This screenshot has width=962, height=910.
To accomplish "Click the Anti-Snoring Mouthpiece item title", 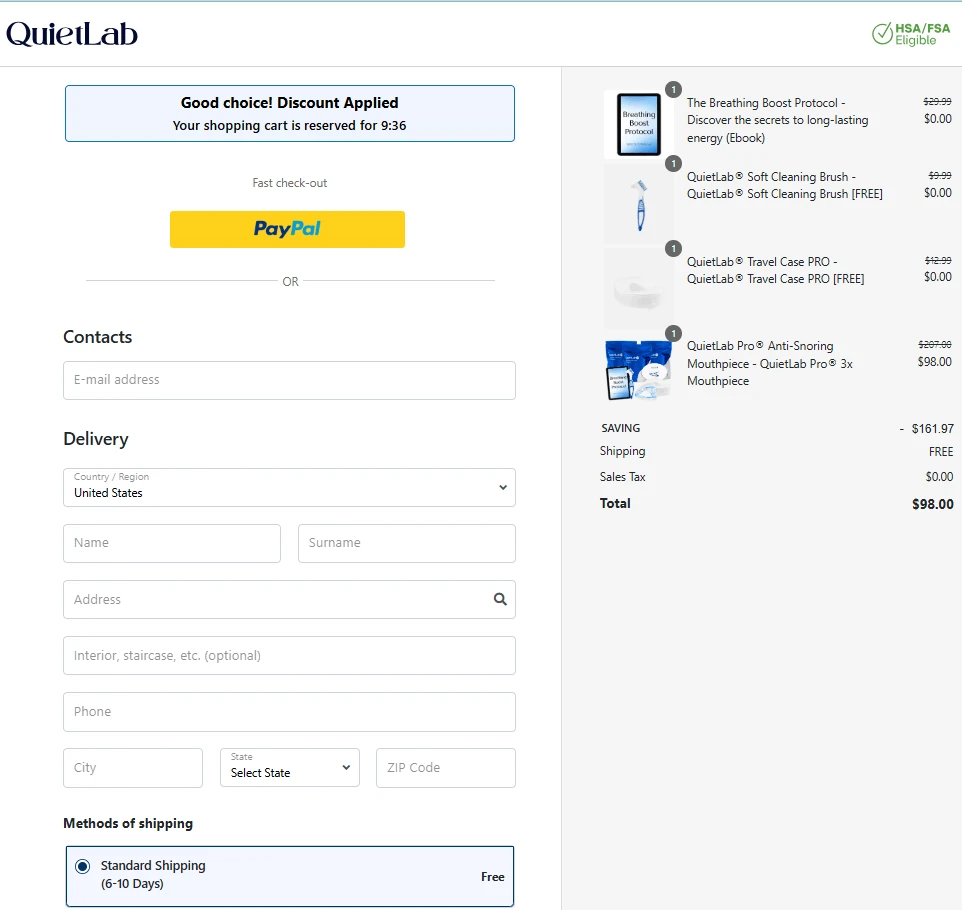I will (x=770, y=363).
